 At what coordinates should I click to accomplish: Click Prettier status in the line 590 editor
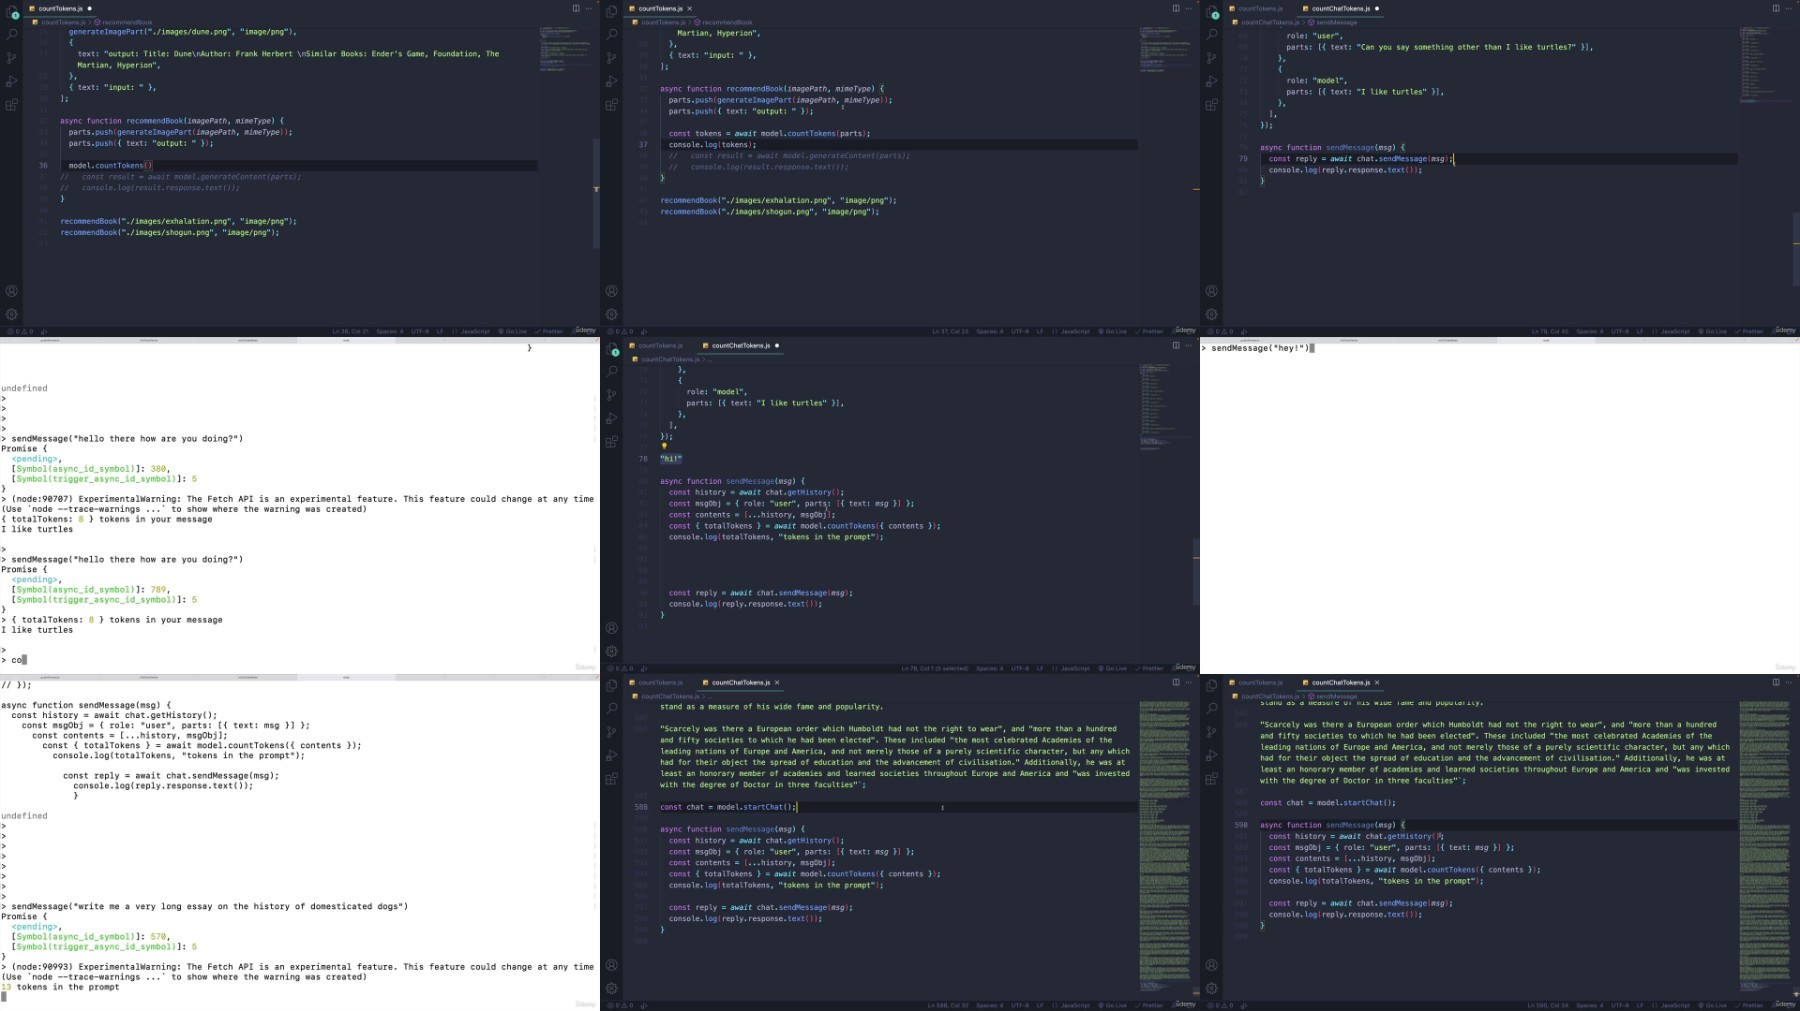1750,1005
